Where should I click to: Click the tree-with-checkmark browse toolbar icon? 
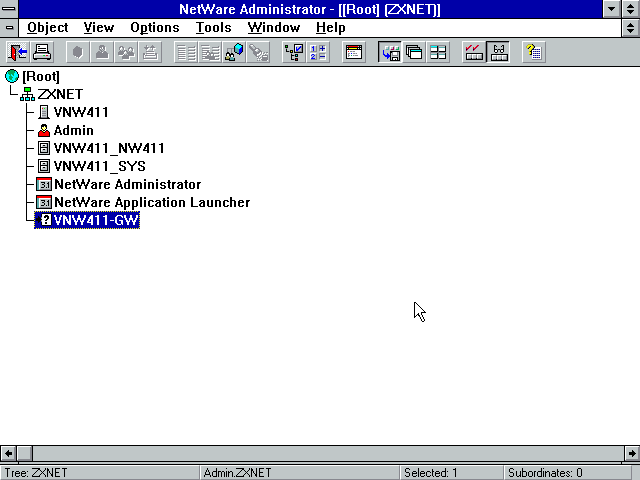pos(294,52)
